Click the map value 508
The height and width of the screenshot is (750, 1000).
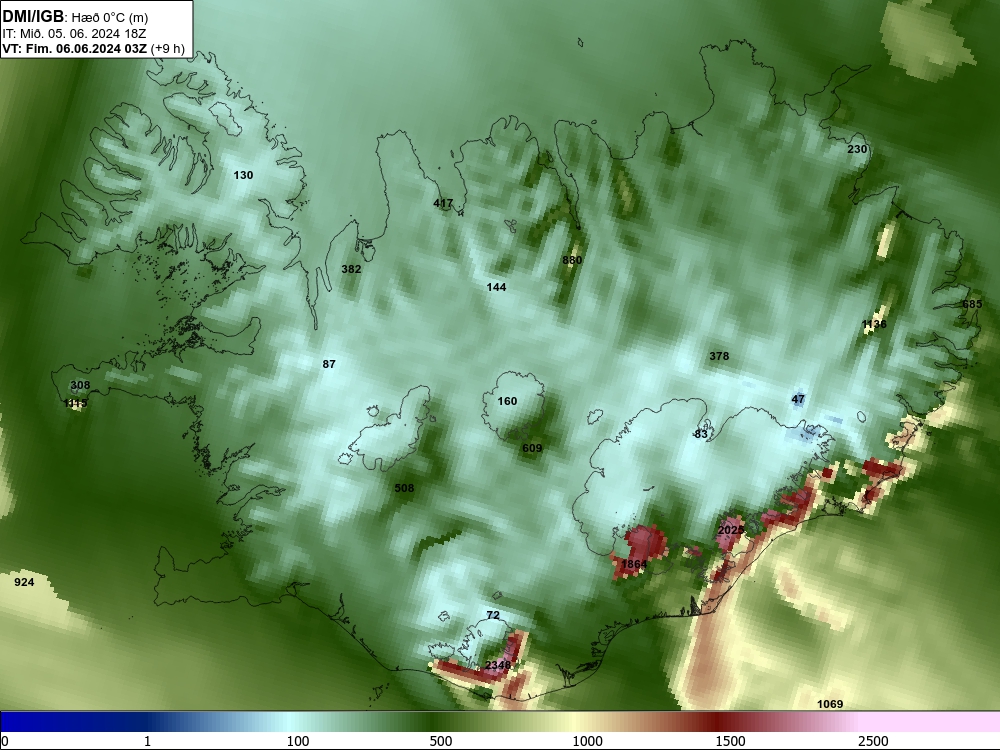(404, 489)
